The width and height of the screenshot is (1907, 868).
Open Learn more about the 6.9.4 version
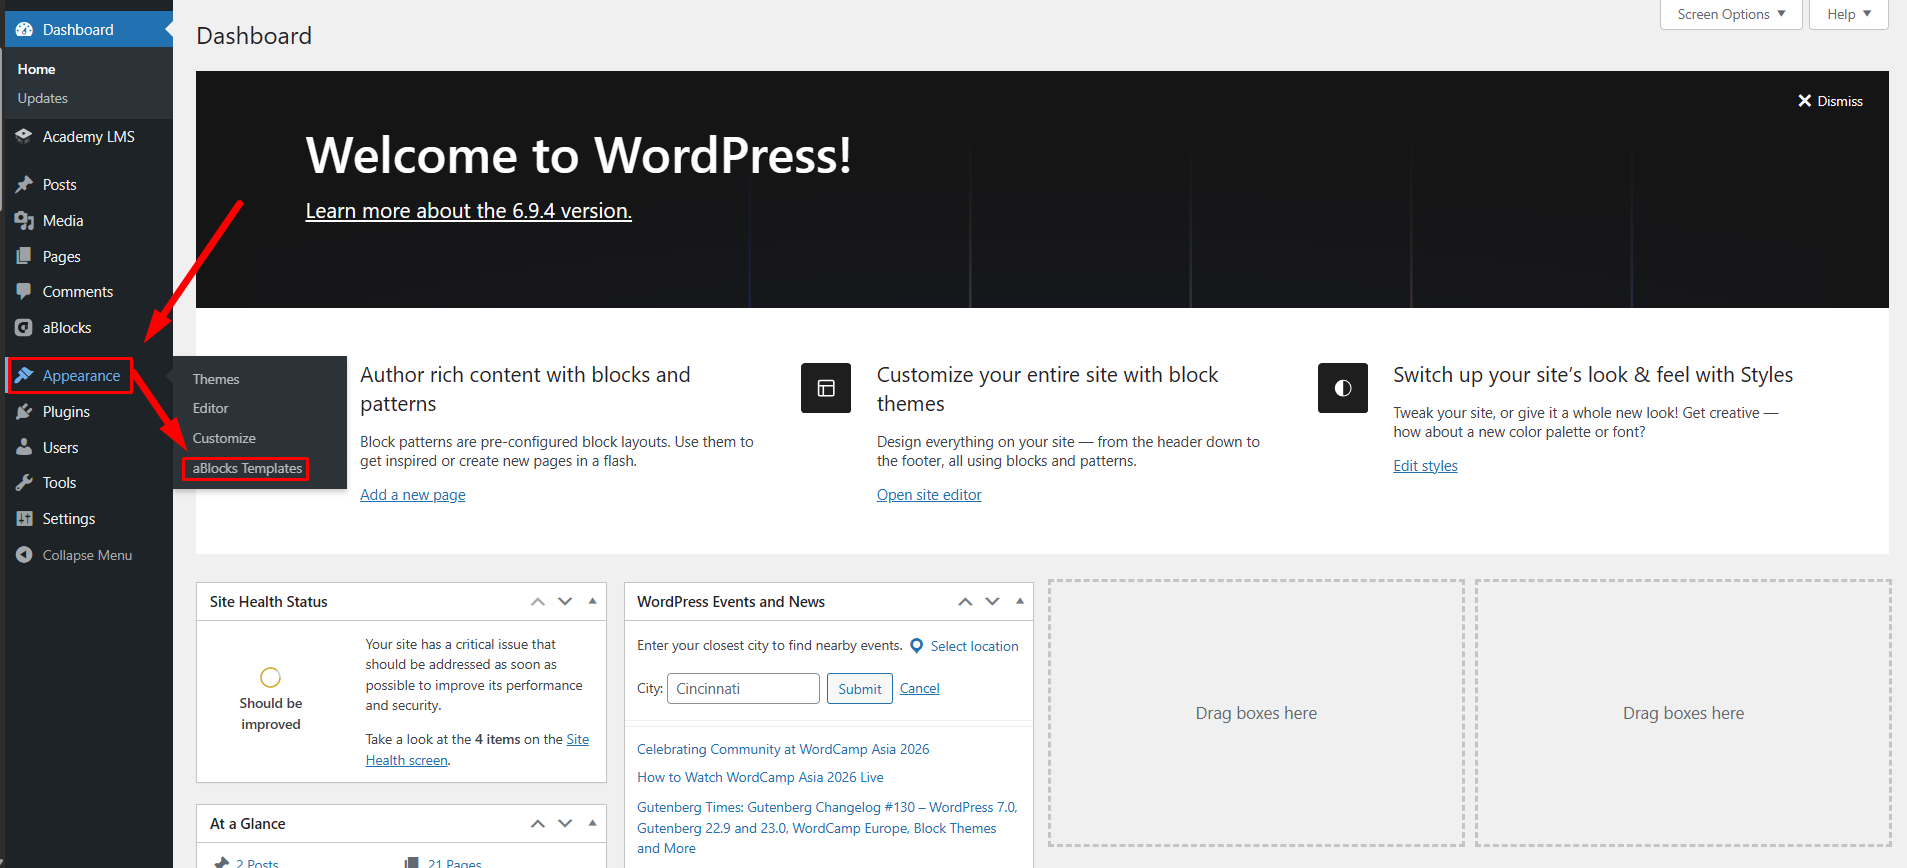(468, 211)
